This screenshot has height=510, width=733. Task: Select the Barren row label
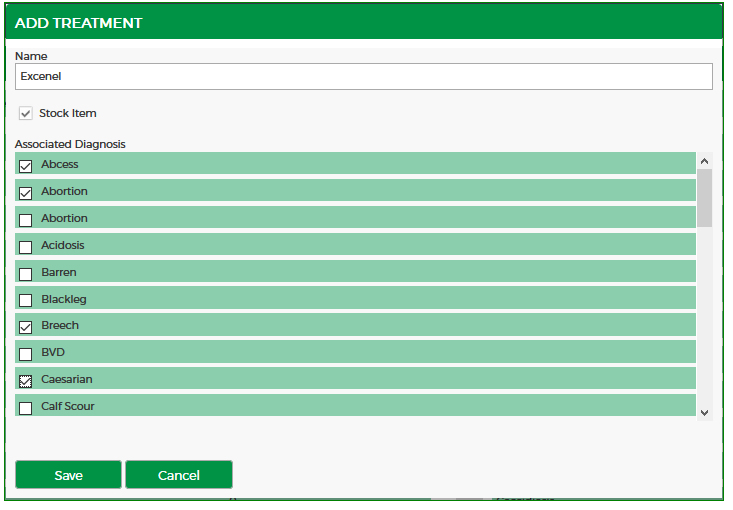(x=59, y=273)
